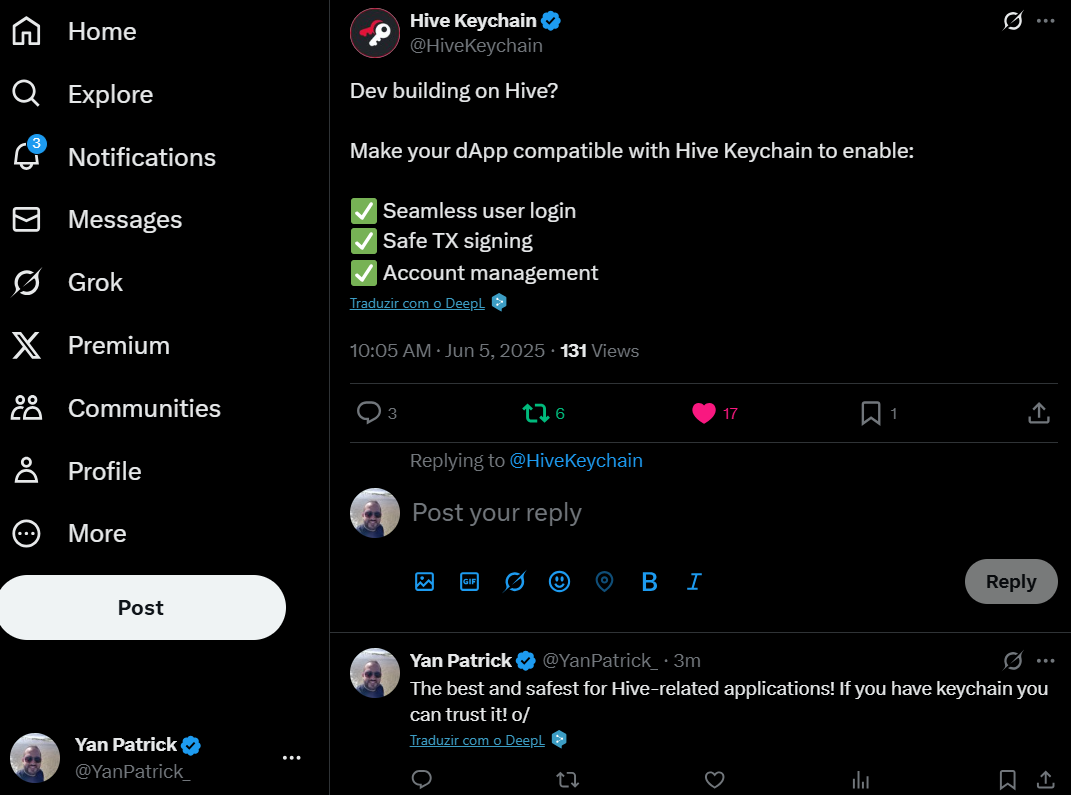Click the Reply button
Image resolution: width=1071 pixels, height=795 pixels.
tap(1011, 581)
